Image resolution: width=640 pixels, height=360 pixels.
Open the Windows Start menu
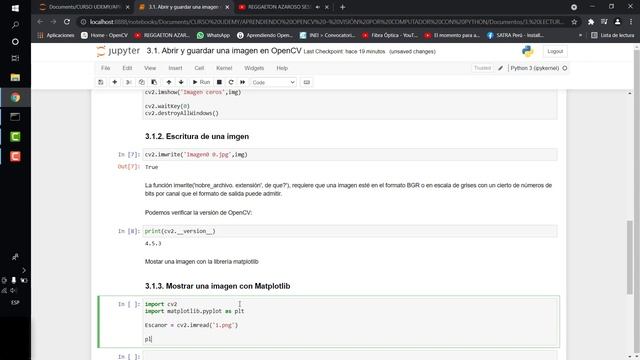coord(15,8)
